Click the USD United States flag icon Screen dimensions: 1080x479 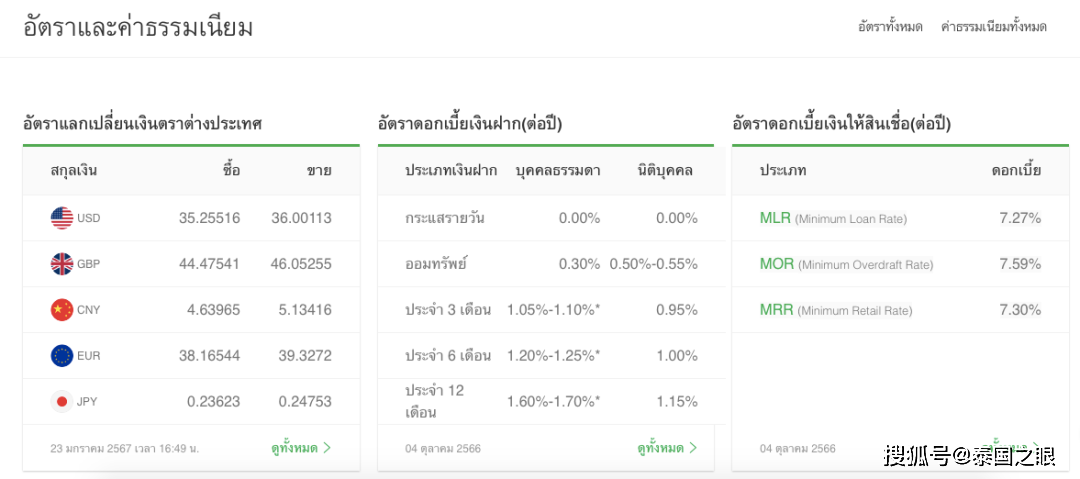(x=62, y=218)
